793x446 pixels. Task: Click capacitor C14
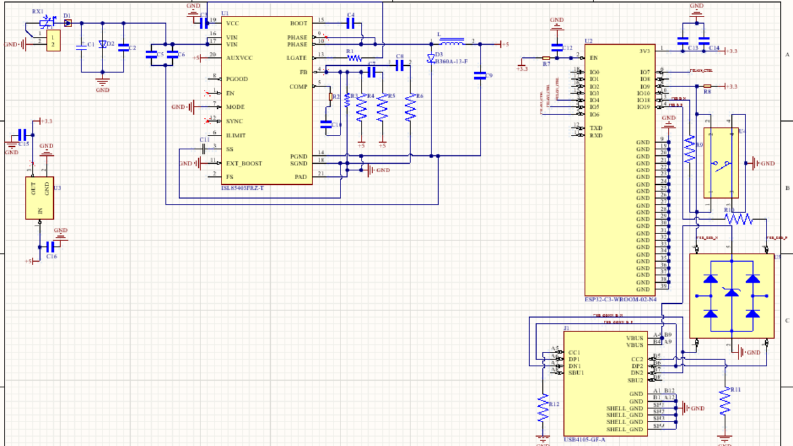pyautogui.click(x=703, y=40)
